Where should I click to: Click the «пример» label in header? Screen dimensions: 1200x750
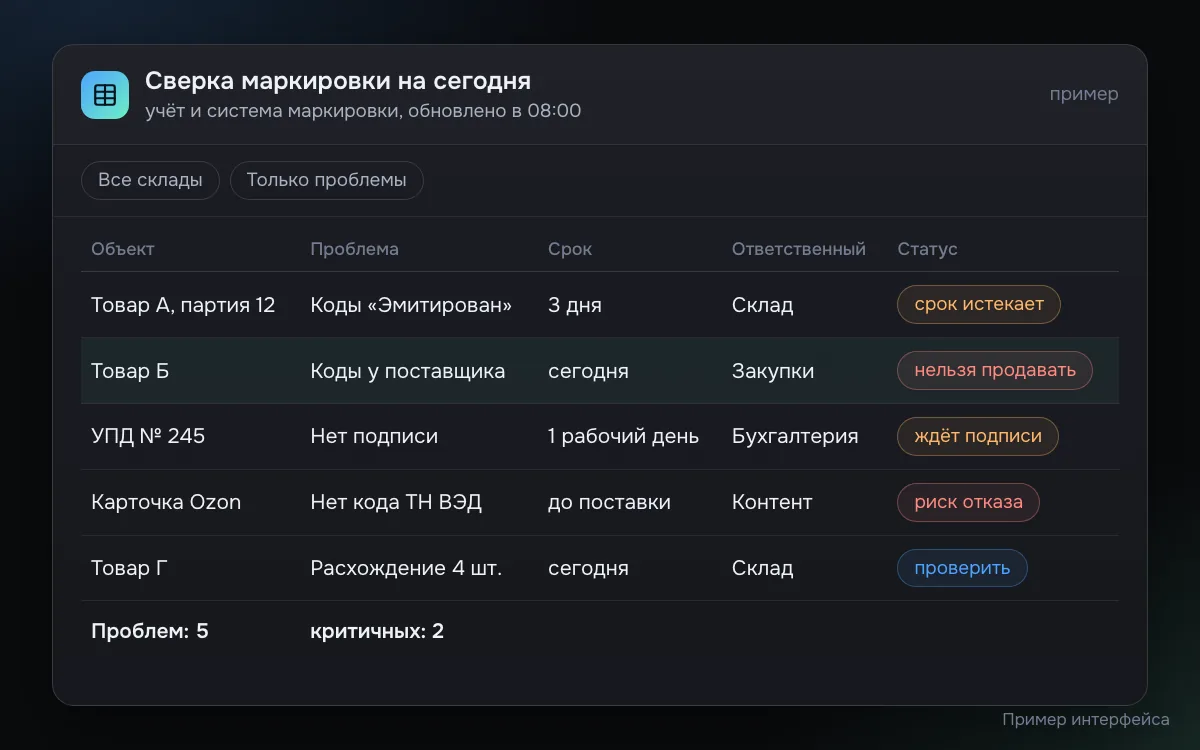click(x=1084, y=94)
